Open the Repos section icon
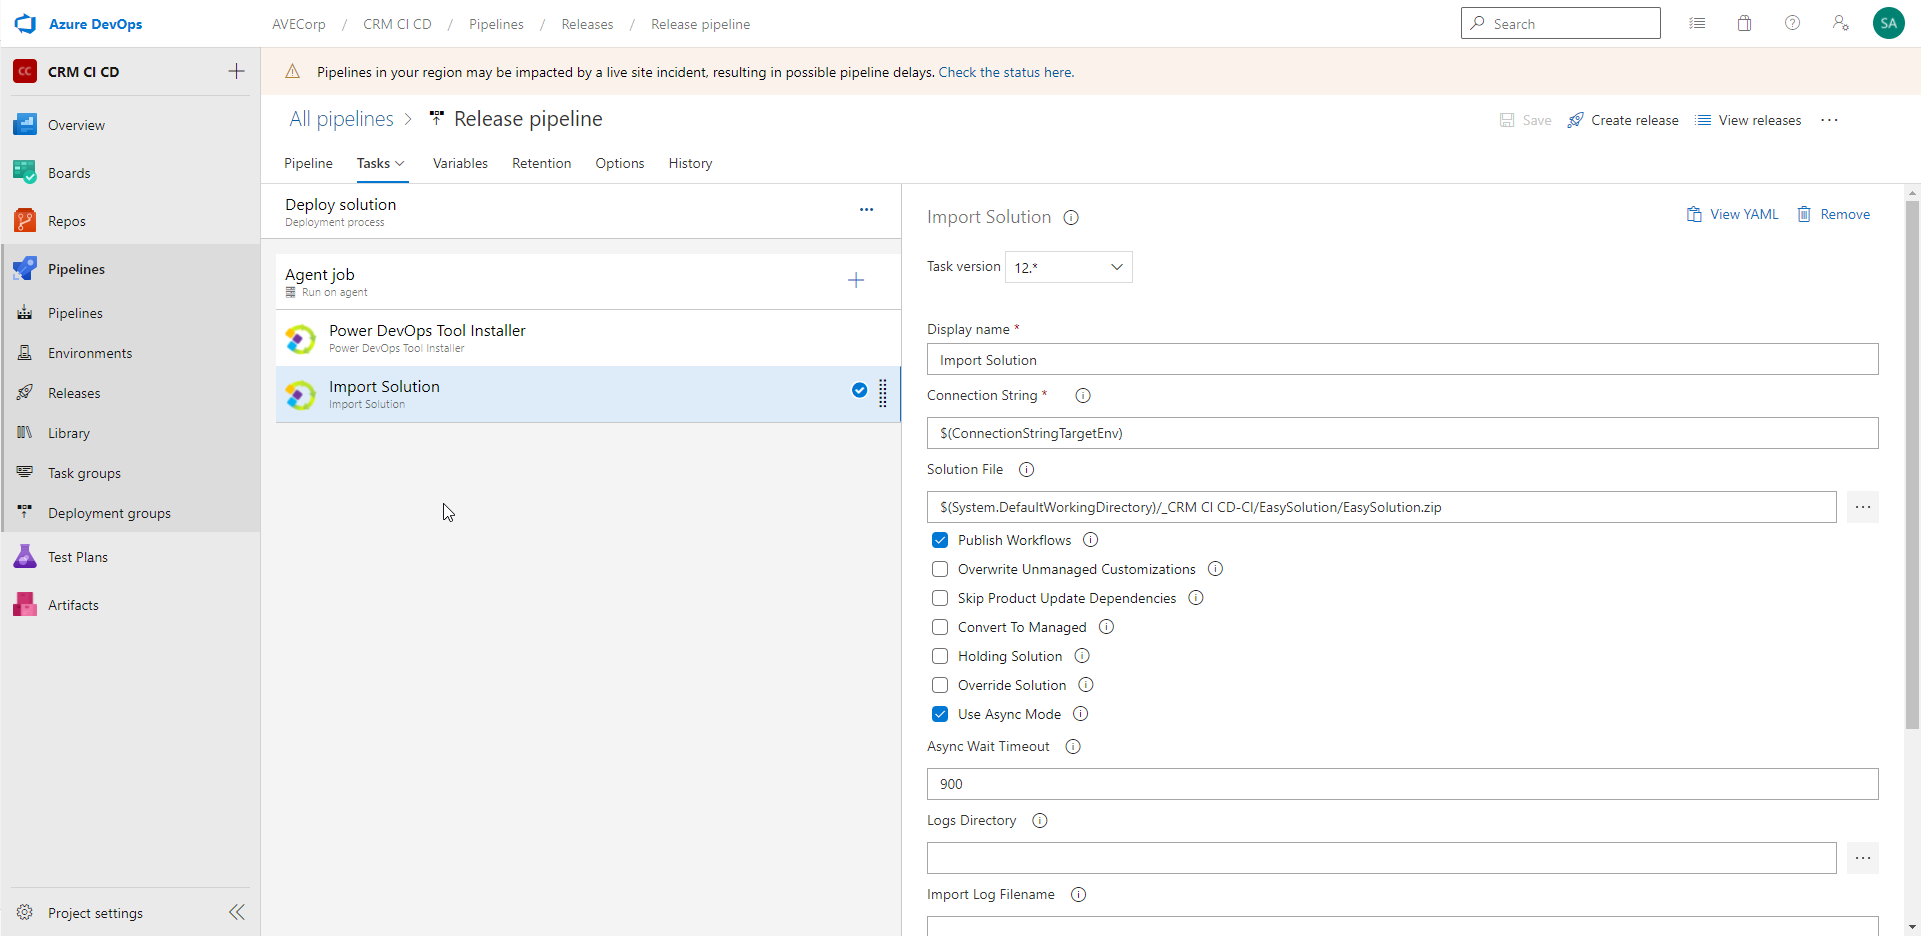Viewport: 1921px width, 936px height. pyautogui.click(x=25, y=221)
